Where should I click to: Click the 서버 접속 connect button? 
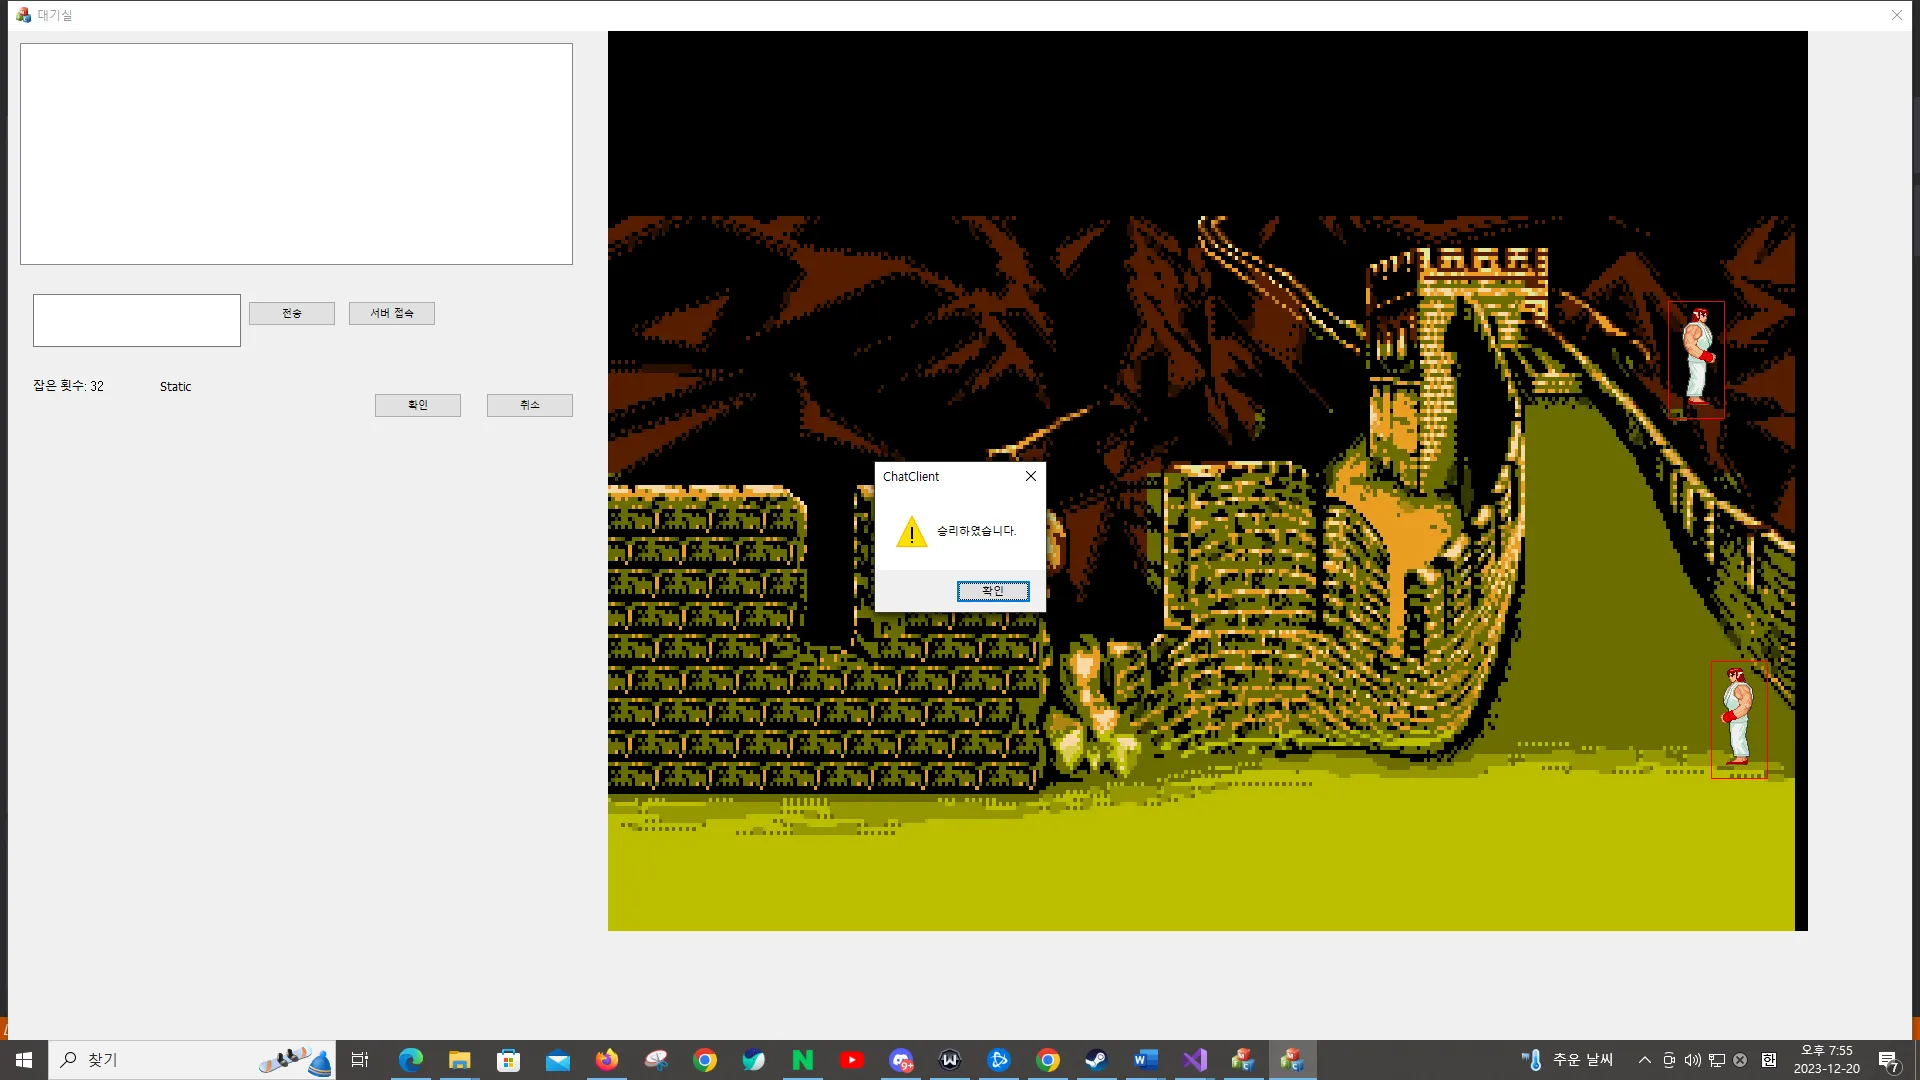391,313
